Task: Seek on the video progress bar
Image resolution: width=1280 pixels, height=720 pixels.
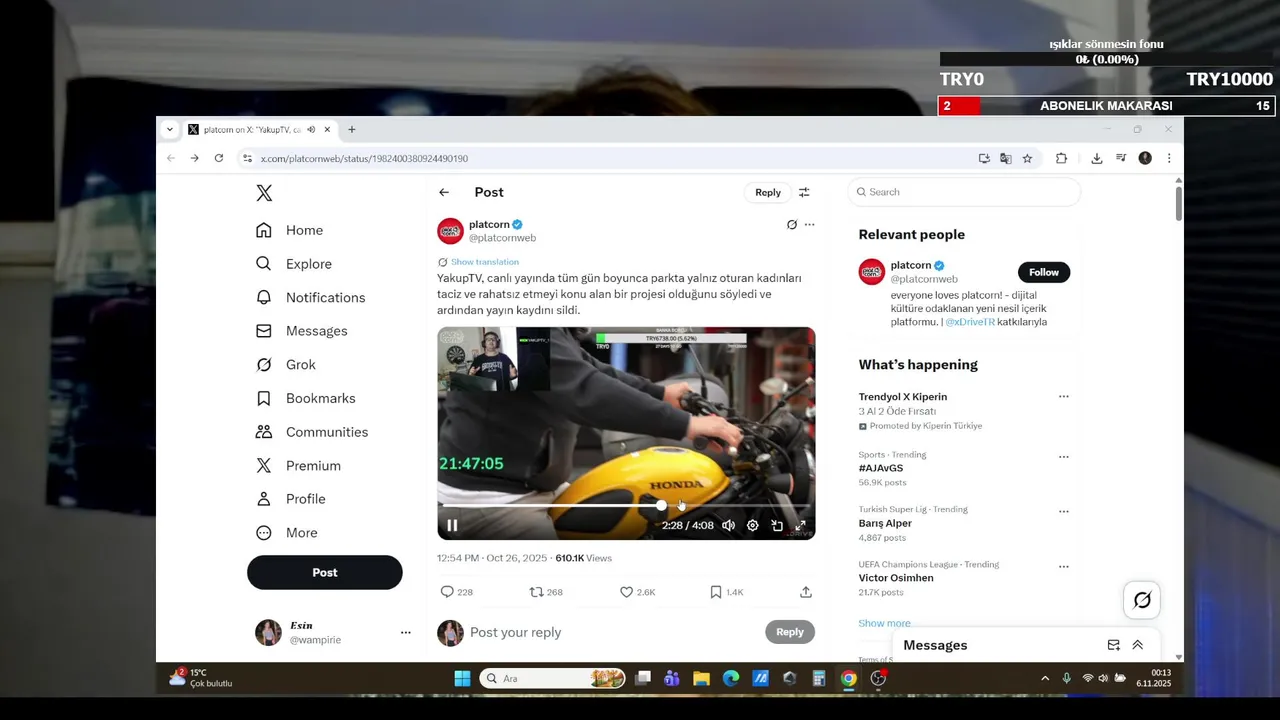Action: coord(626,505)
